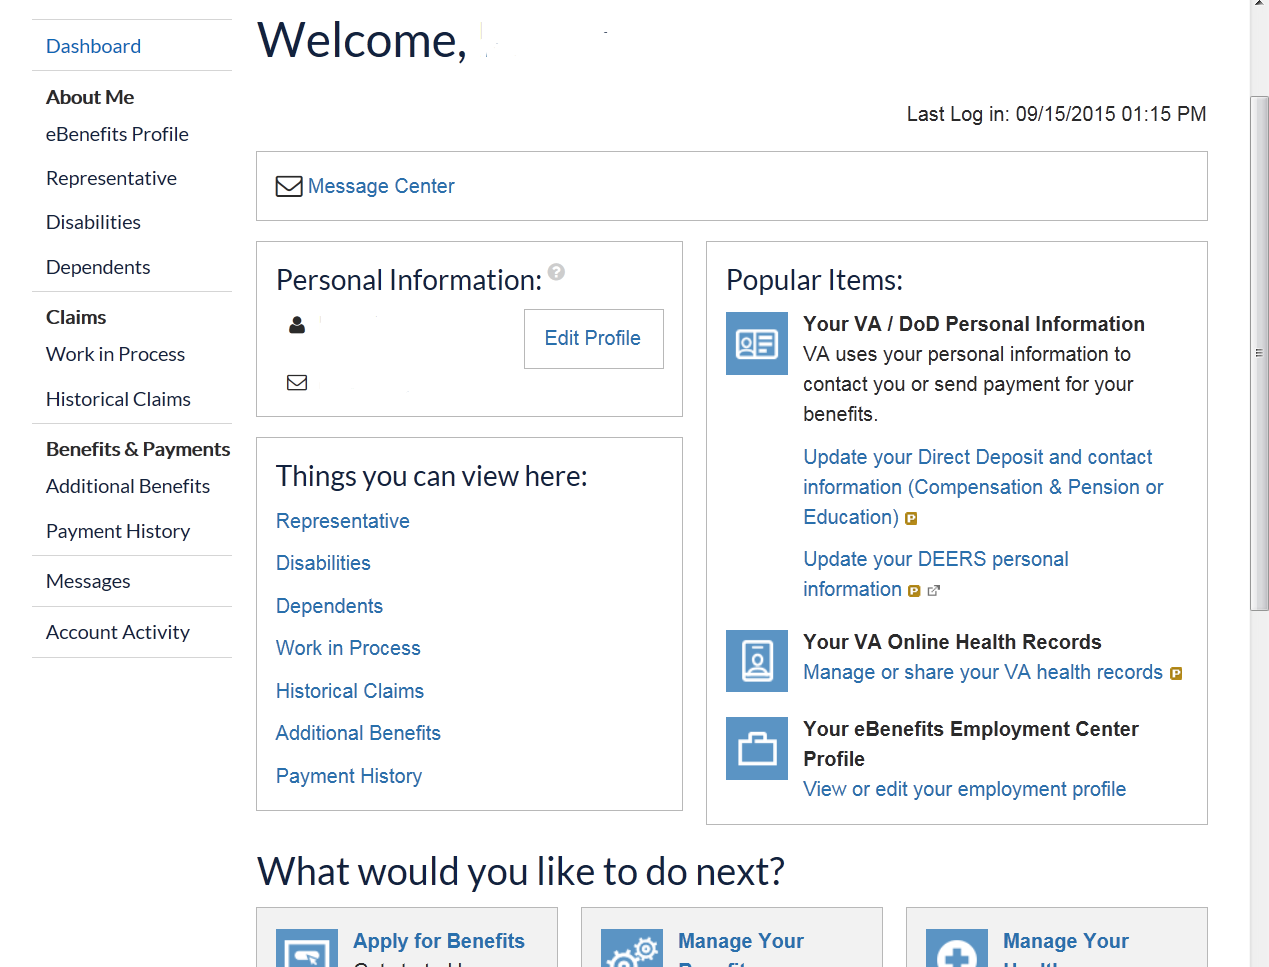1269x967 pixels.
Task: Click the Claims sidebar heading
Action: (76, 317)
